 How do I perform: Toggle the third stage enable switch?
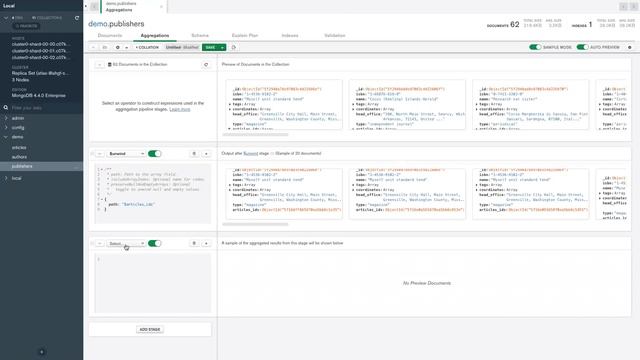tap(154, 244)
